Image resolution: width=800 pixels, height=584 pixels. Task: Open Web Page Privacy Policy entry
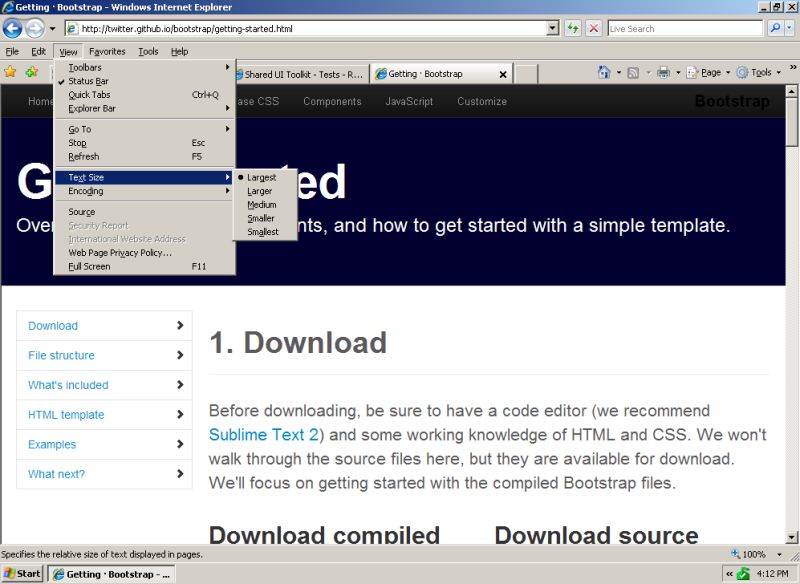click(144, 253)
